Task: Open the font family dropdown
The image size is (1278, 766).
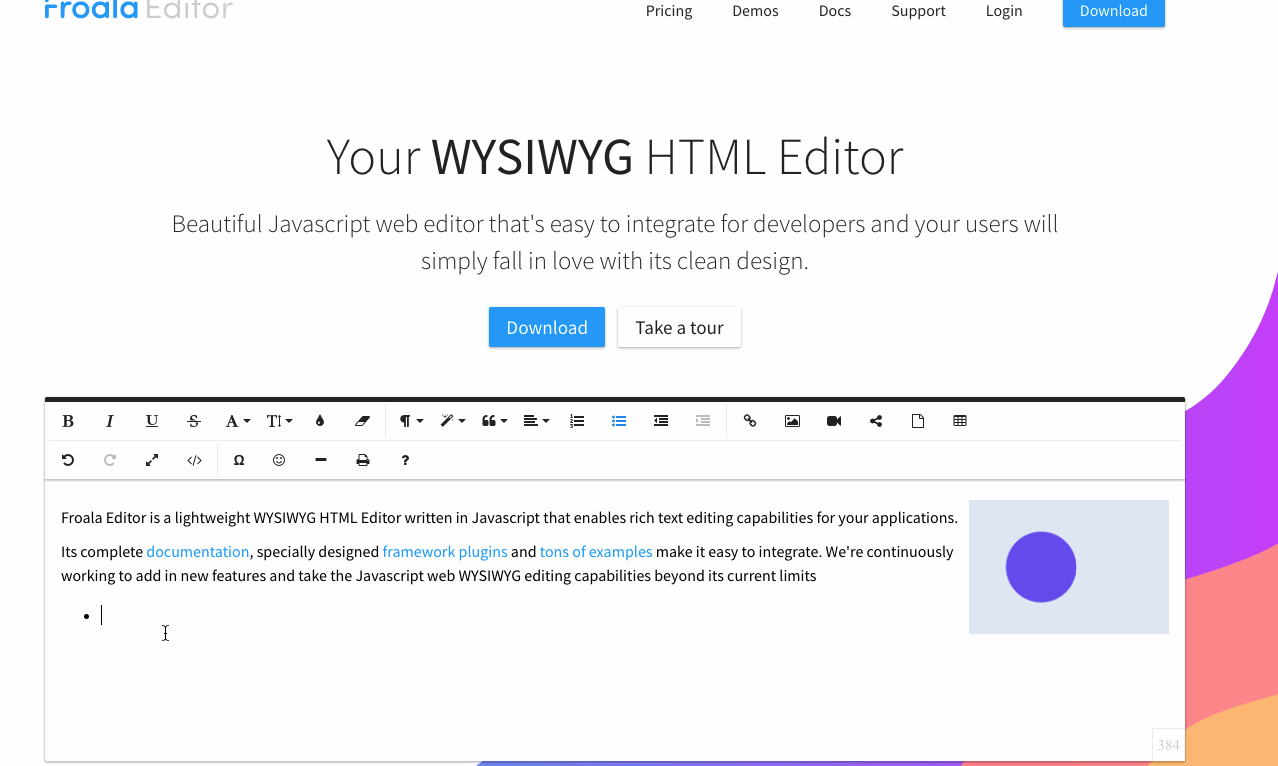Action: click(237, 421)
